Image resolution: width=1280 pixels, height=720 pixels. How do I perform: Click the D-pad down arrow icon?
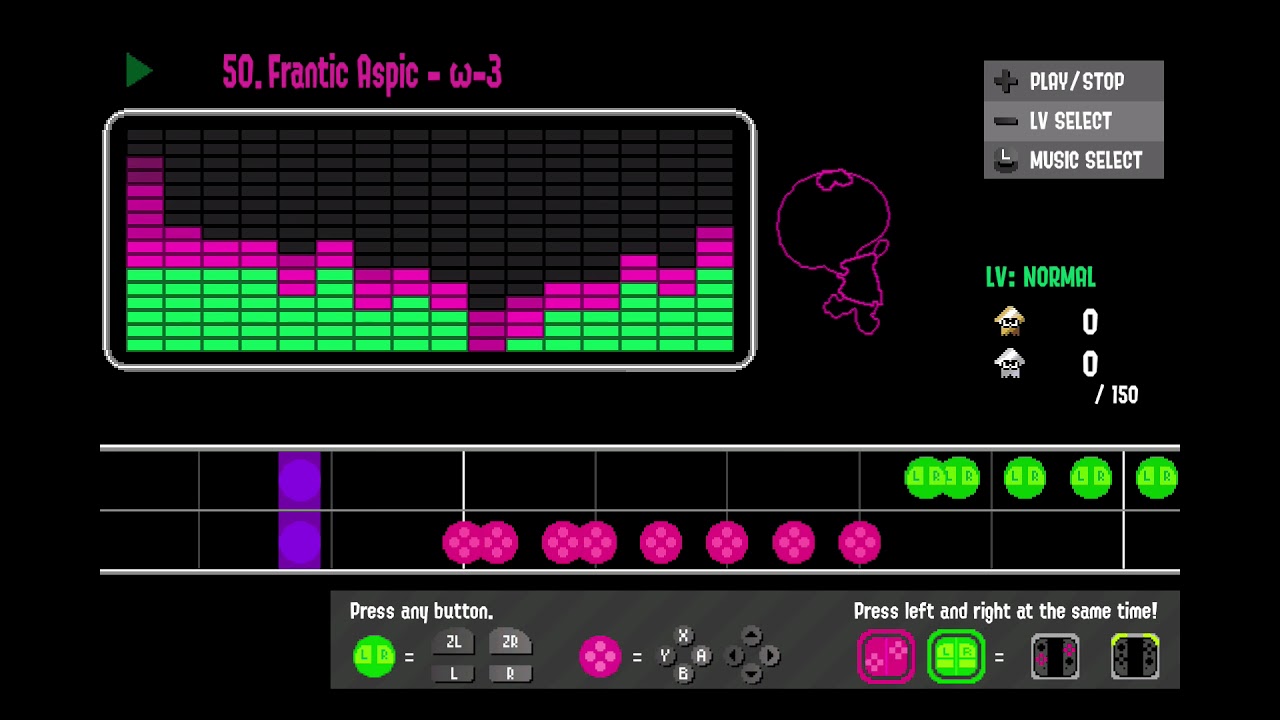click(x=752, y=674)
